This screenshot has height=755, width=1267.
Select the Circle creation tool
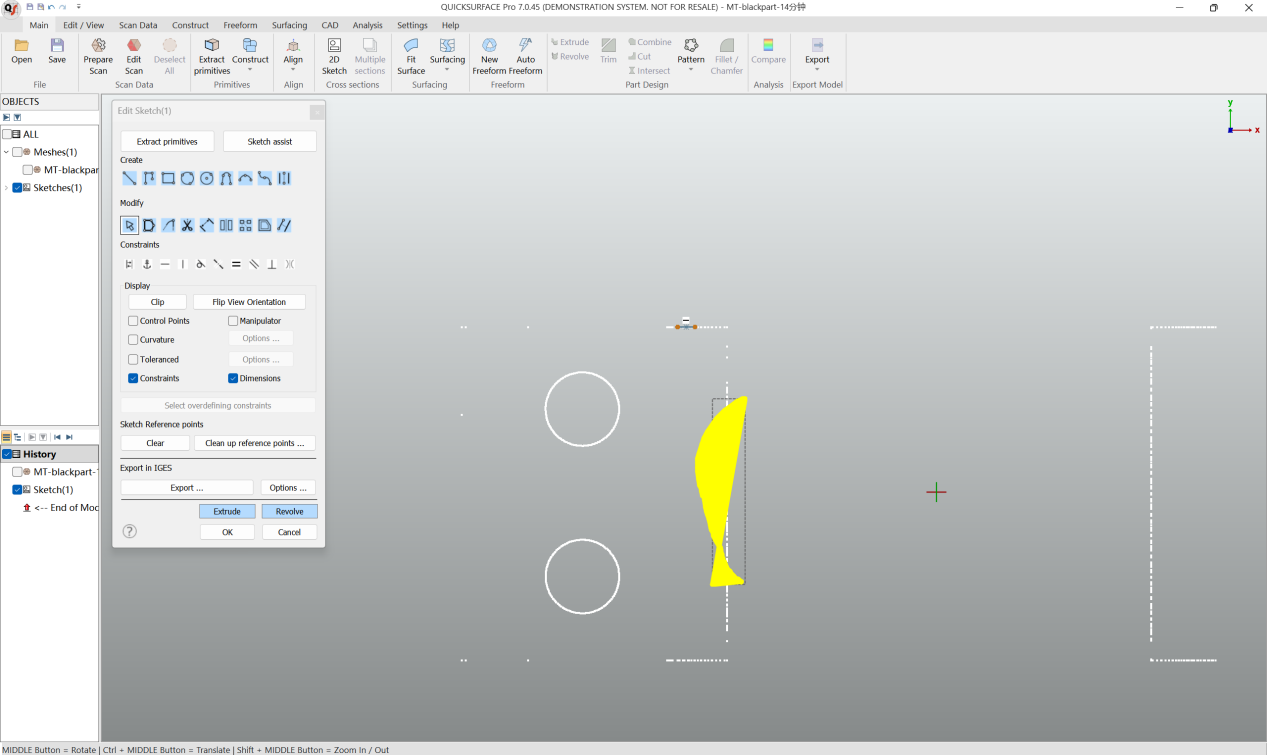(187, 178)
